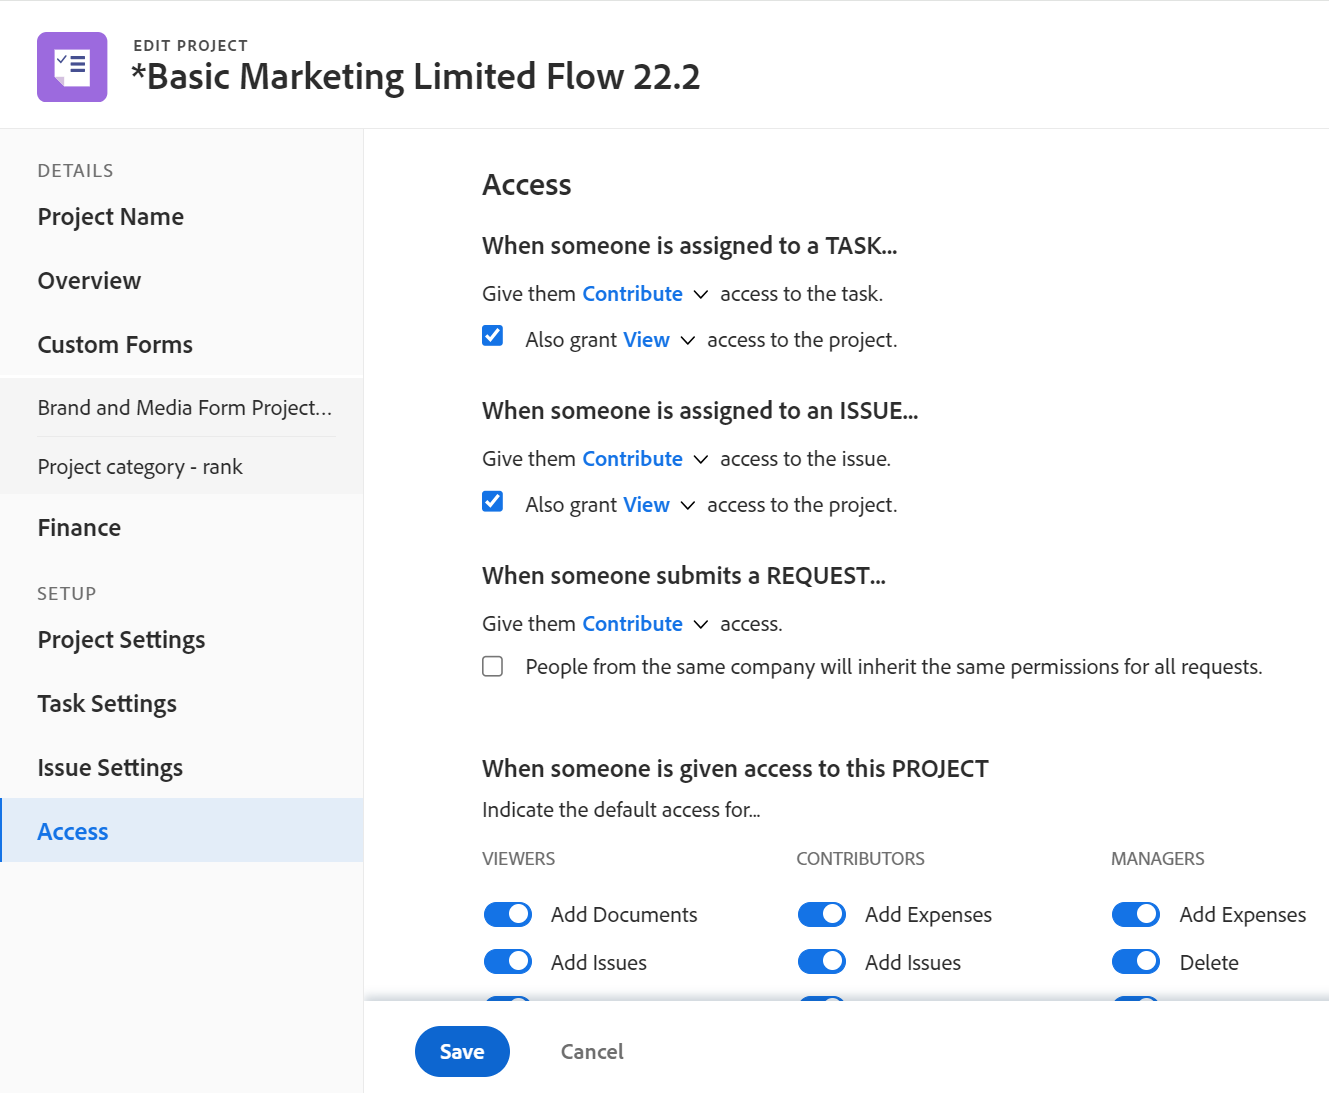Open Custom Forms section in sidebar
This screenshot has width=1329, height=1093.
pos(115,345)
